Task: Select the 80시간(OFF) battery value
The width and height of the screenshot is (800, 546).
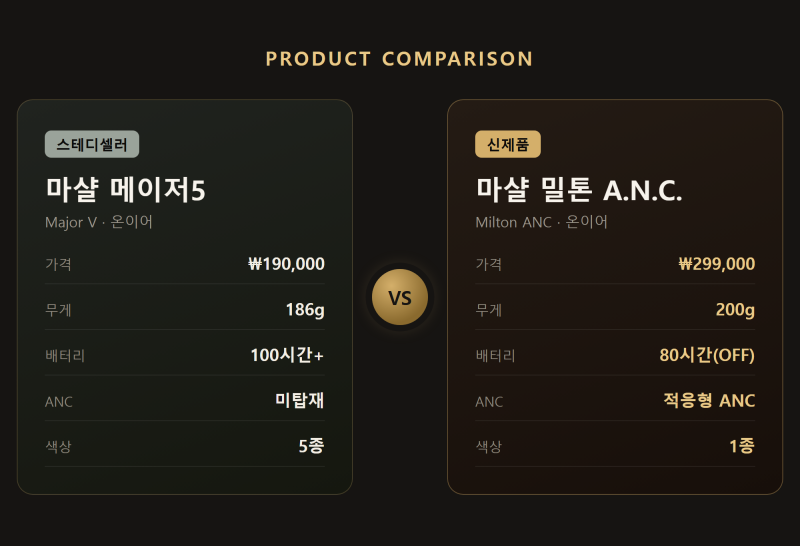Action: click(x=707, y=355)
